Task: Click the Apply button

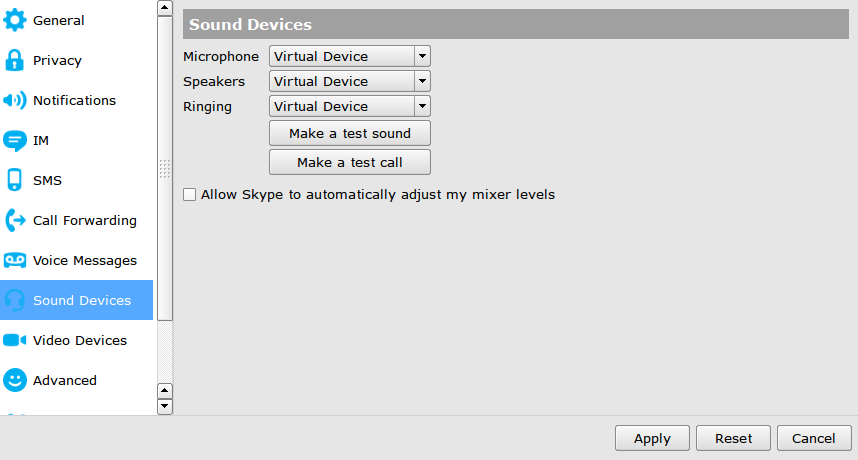Action: tap(652, 438)
